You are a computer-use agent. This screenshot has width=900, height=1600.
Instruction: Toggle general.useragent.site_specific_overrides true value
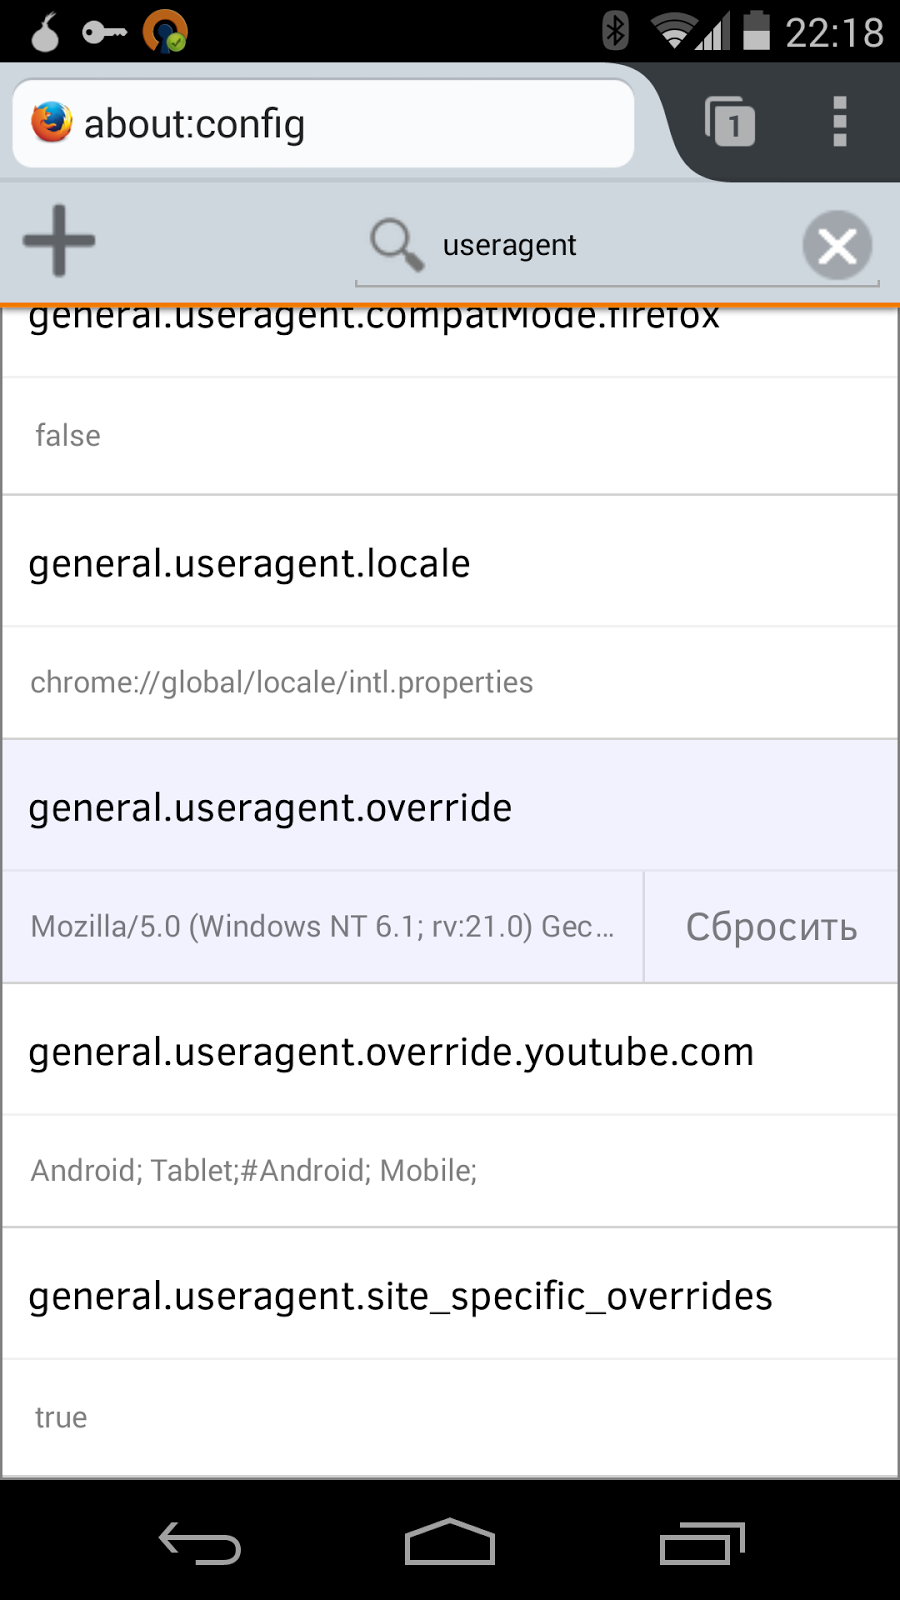(450, 1417)
